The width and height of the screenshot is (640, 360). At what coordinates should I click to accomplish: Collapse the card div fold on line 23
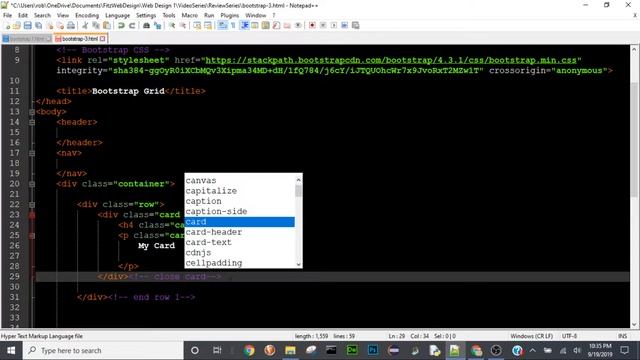click(32, 215)
